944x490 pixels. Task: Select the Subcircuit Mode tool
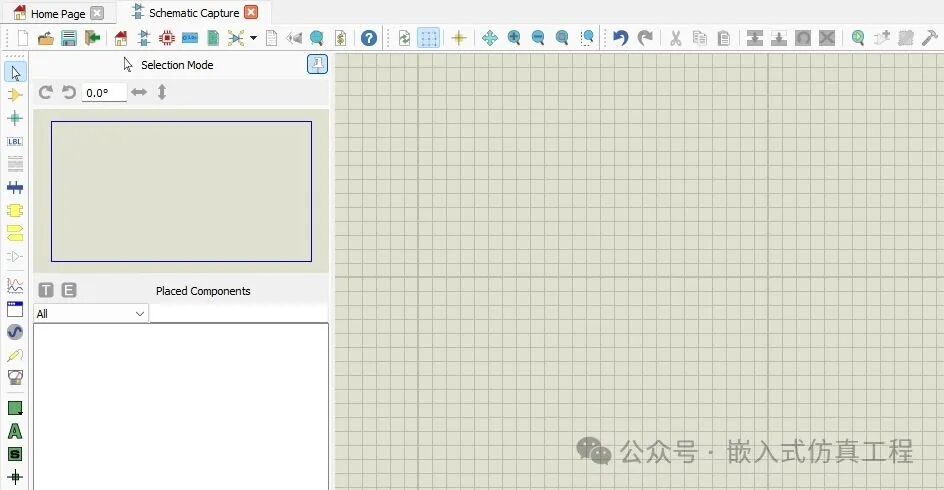pos(15,211)
